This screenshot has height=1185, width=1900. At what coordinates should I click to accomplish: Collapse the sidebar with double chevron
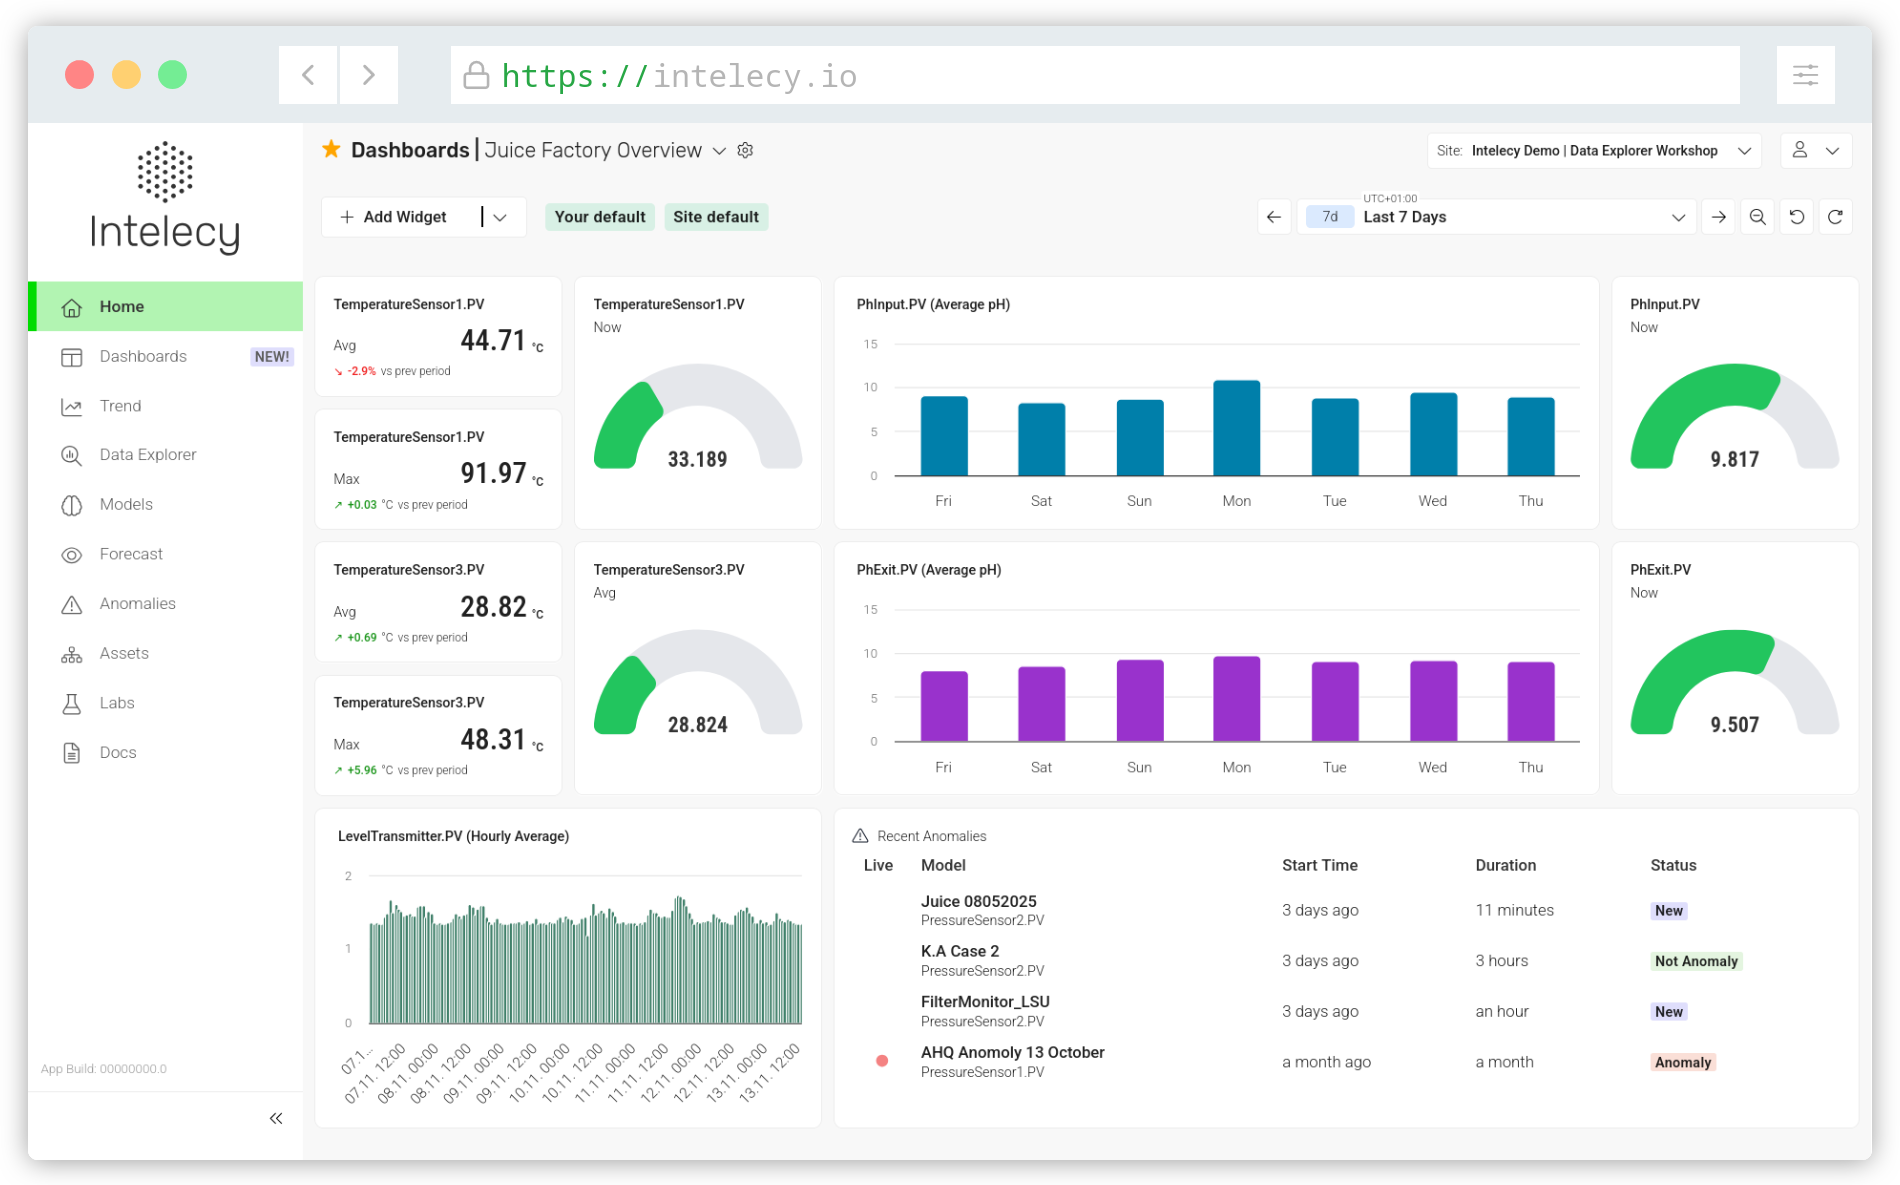(276, 1118)
